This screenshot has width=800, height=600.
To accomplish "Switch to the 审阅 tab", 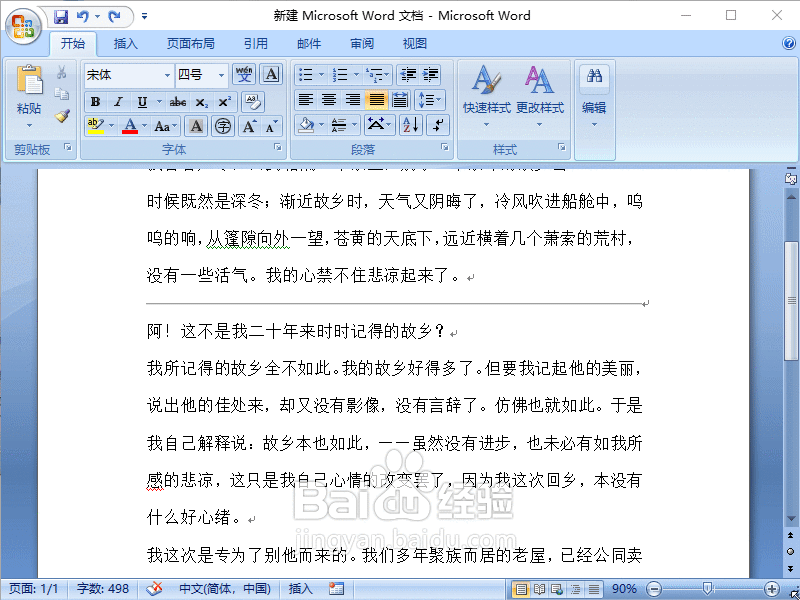I will tap(362, 43).
